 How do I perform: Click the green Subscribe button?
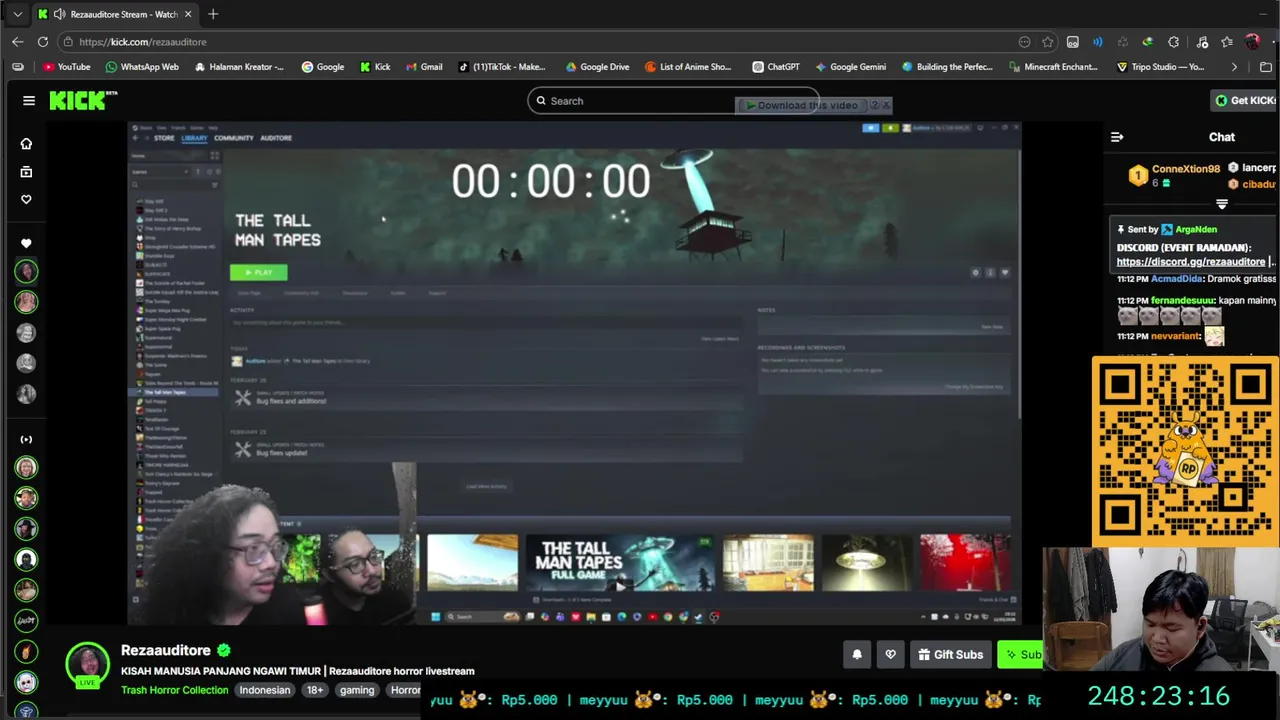coord(1020,654)
